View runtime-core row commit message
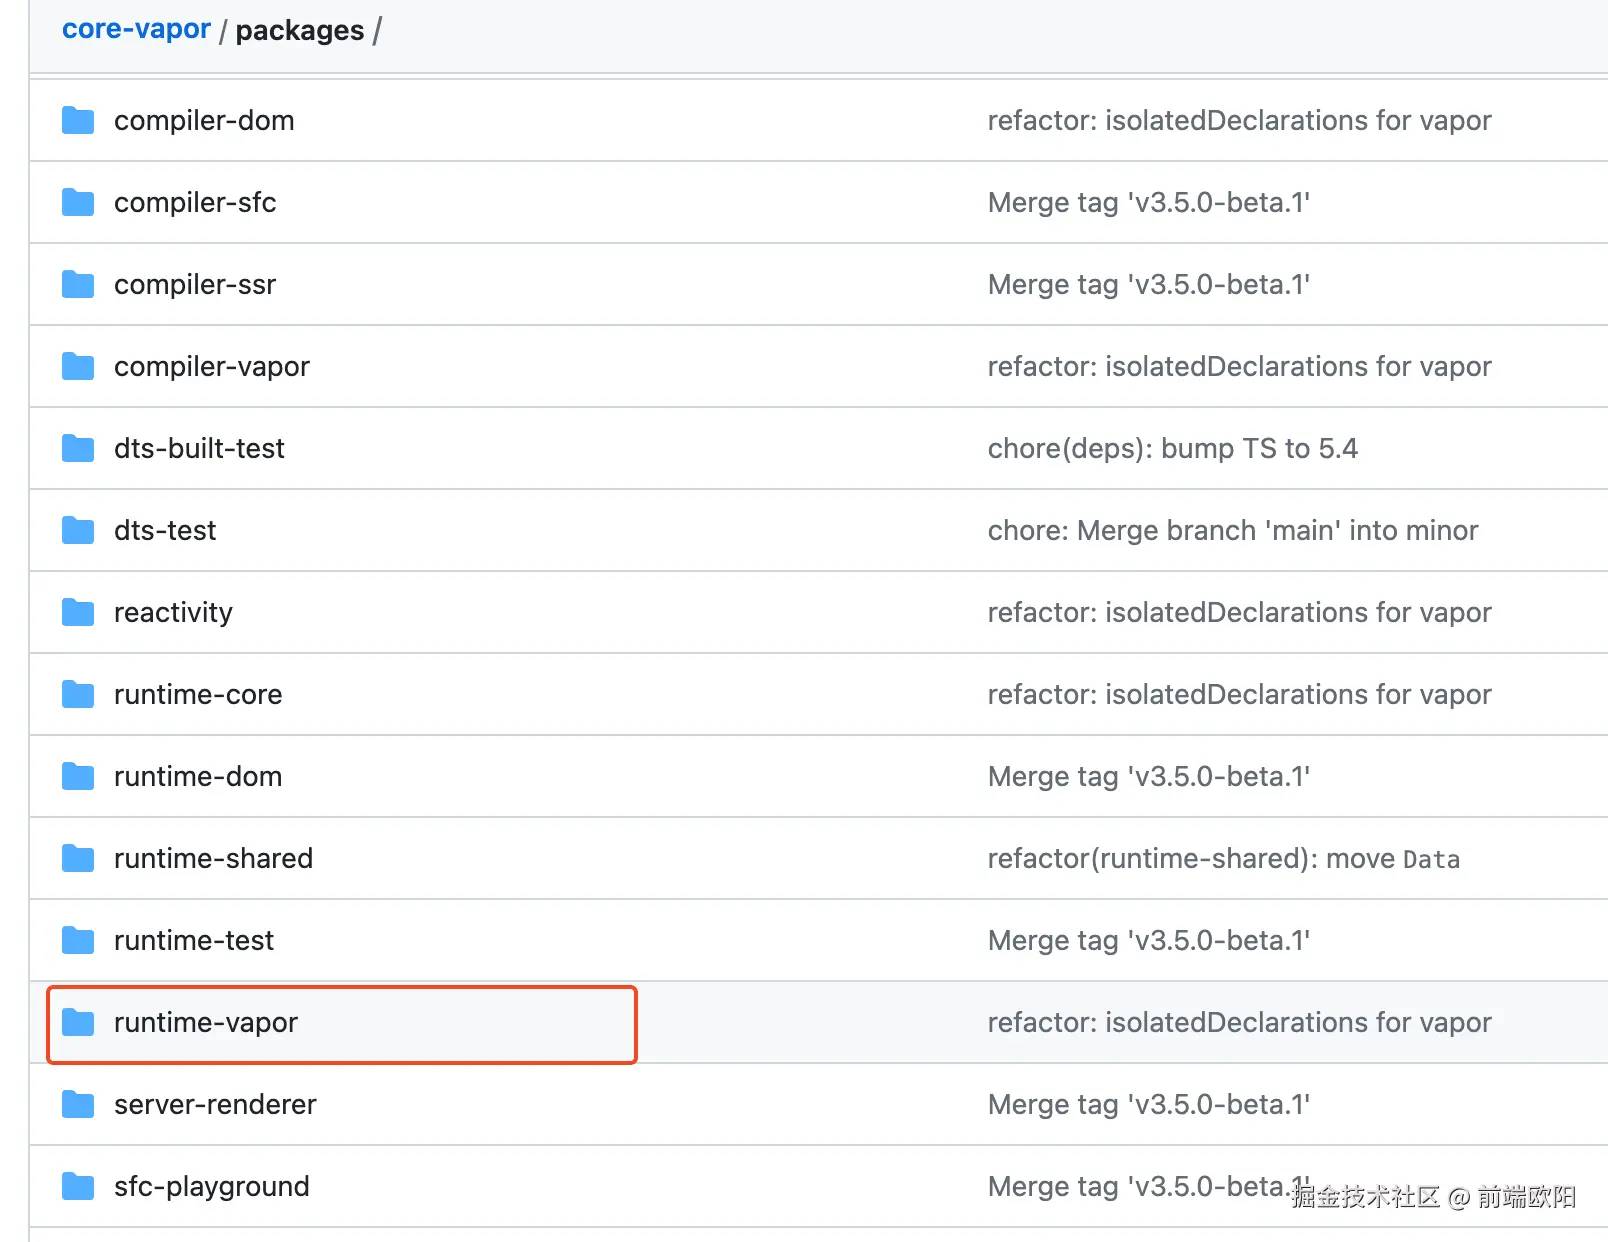 point(1239,695)
